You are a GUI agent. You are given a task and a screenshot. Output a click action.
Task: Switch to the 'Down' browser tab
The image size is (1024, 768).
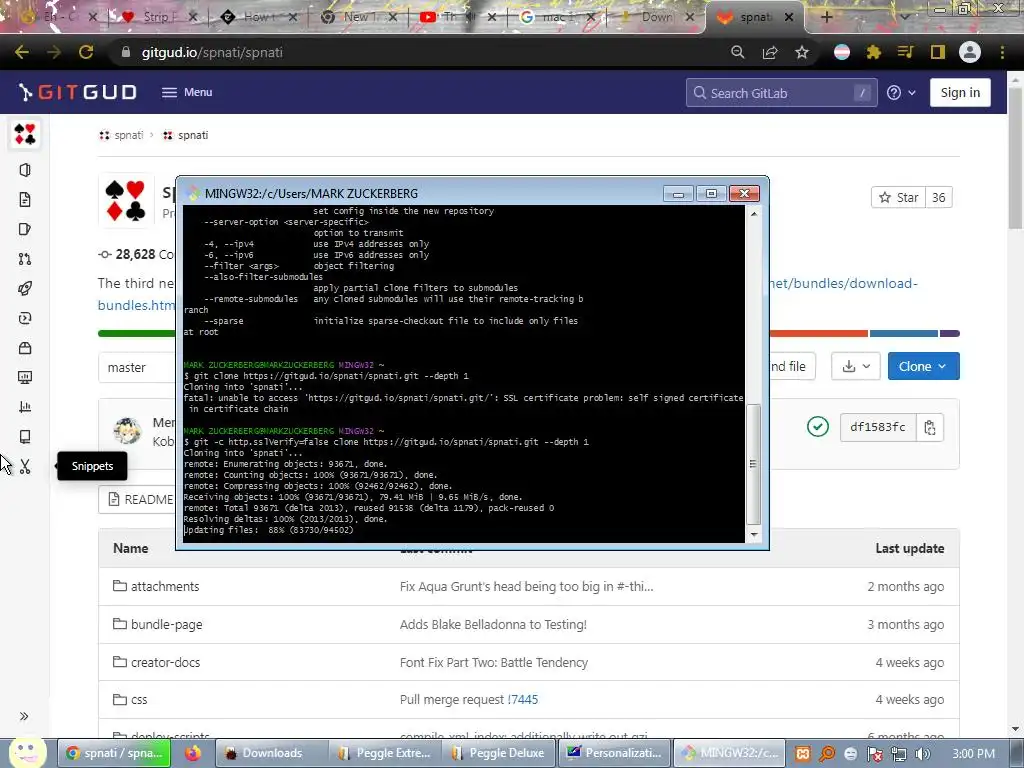pos(656,17)
